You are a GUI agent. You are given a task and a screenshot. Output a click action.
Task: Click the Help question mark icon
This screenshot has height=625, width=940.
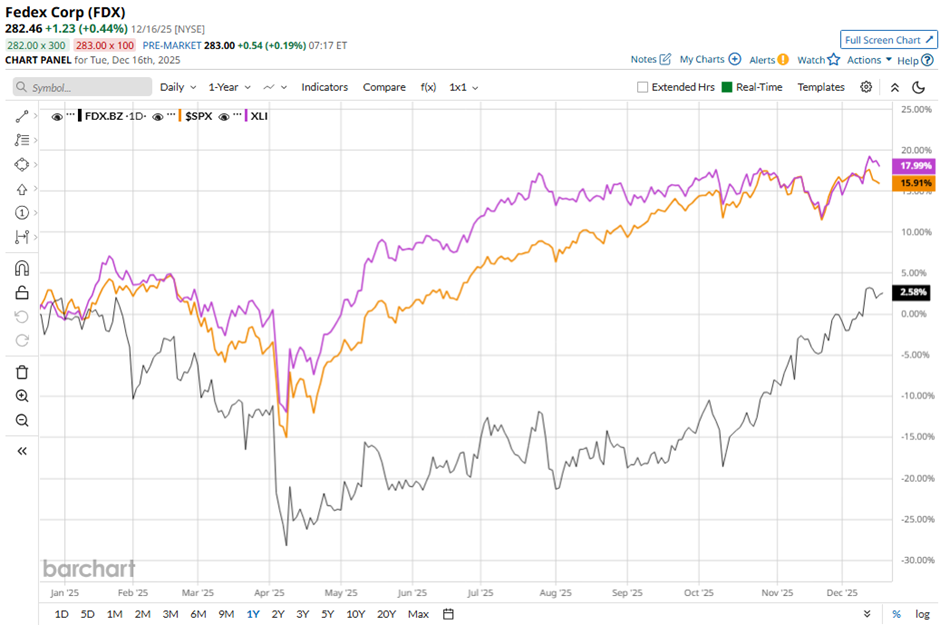click(927, 60)
